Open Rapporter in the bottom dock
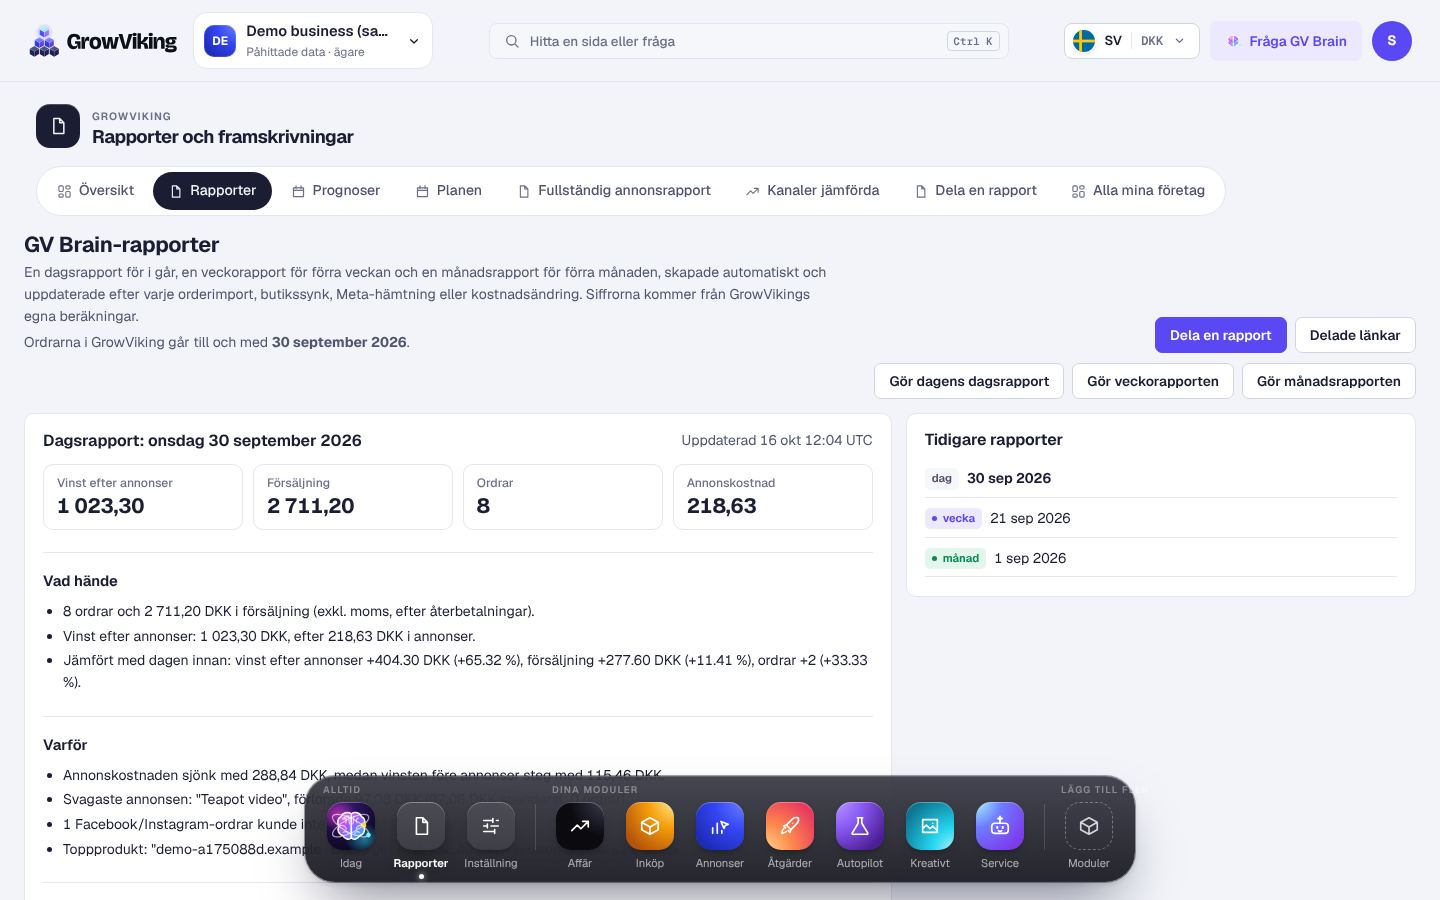 pos(421,827)
